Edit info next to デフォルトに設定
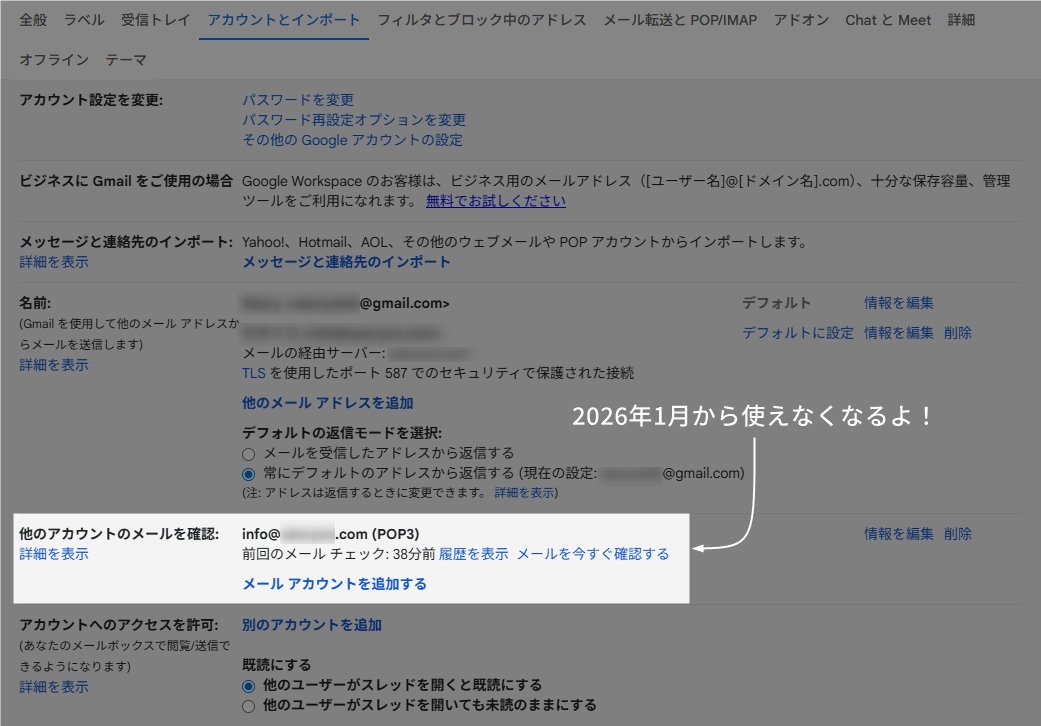1041x726 pixels. (x=898, y=332)
